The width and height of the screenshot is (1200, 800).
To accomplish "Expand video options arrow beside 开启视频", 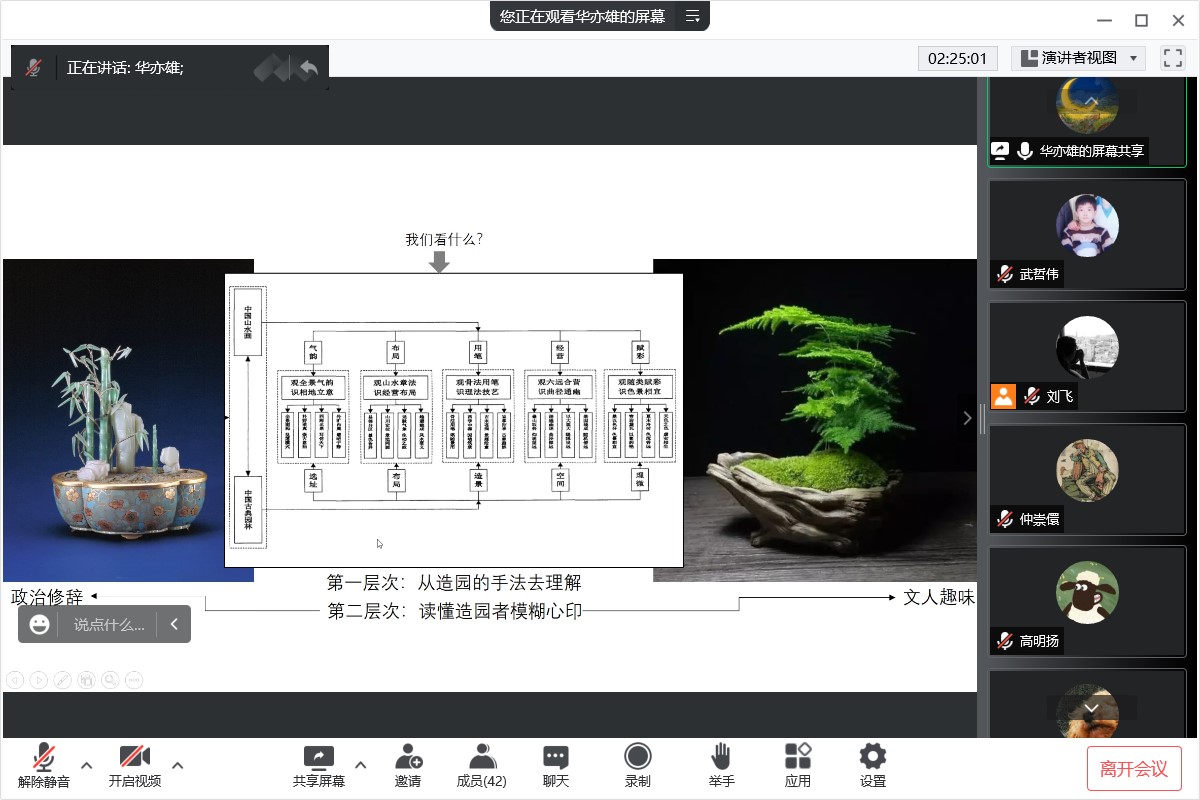I will pos(178,766).
